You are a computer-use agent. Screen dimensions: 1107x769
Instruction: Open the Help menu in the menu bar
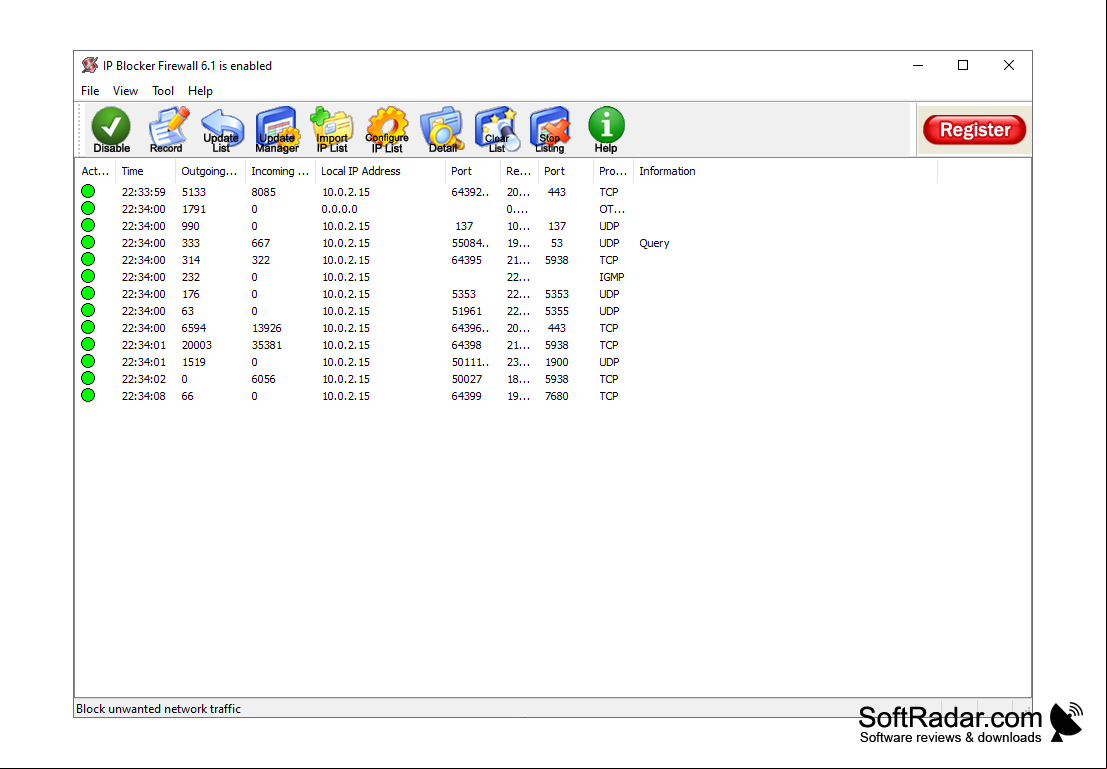[200, 90]
